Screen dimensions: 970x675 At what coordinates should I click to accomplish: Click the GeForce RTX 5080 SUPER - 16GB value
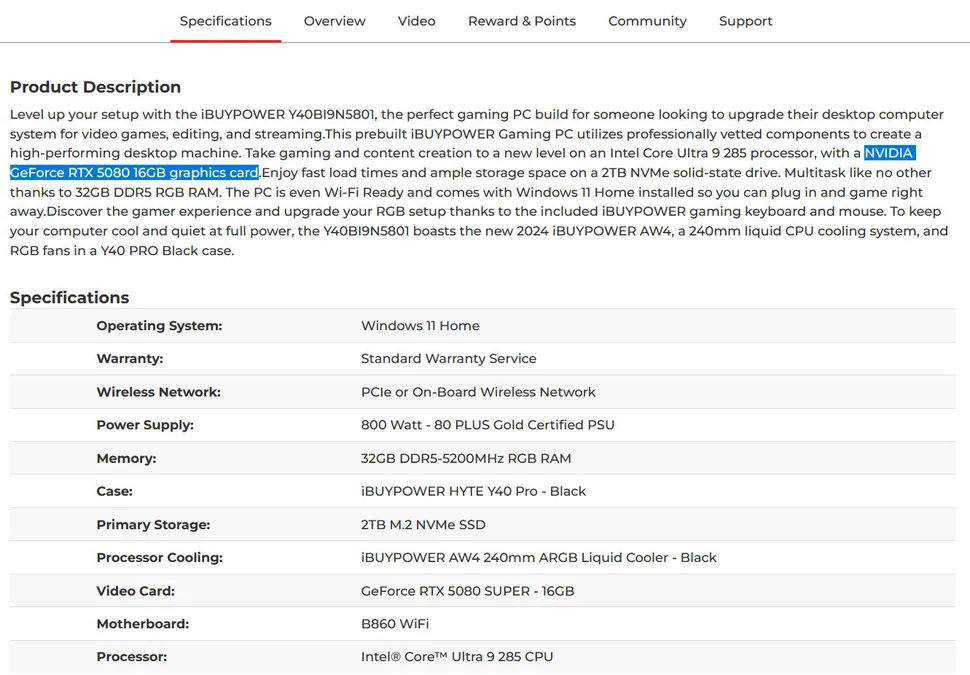coord(467,591)
